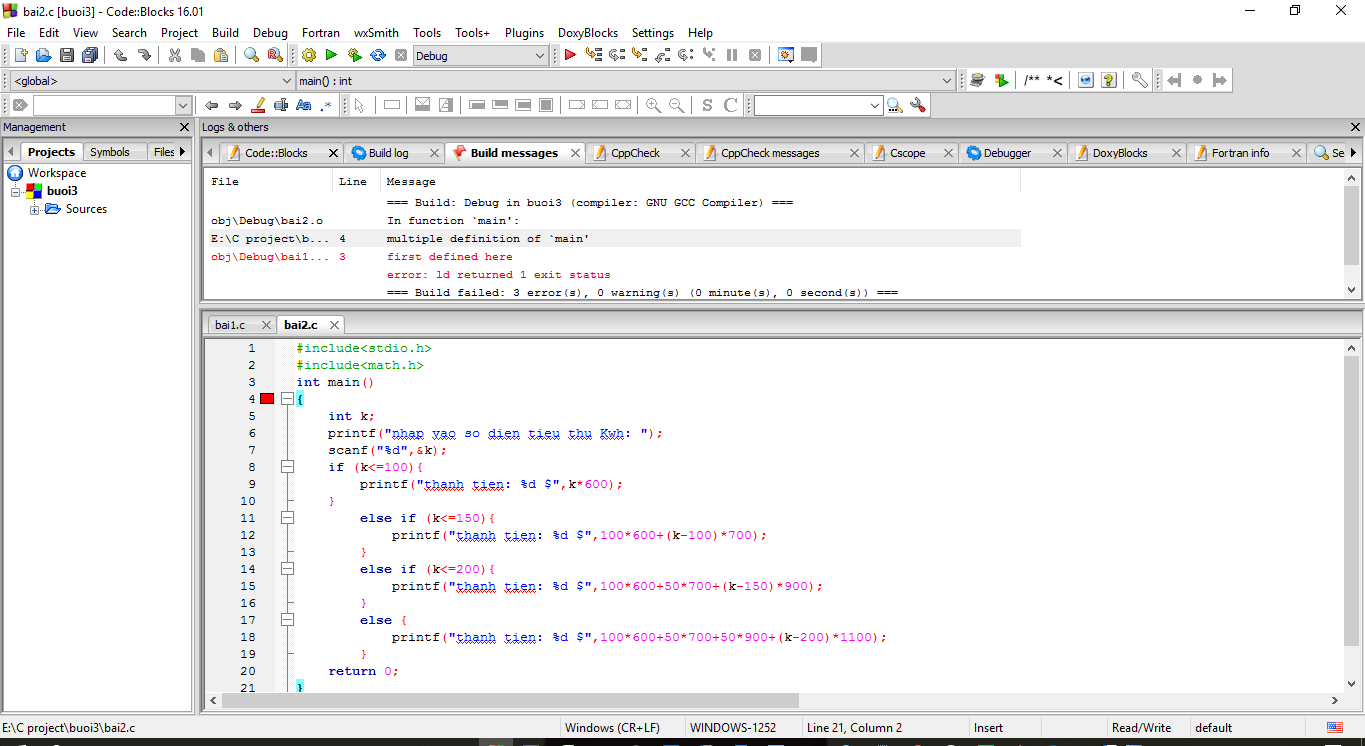Click the Build and run icon
The image size is (1365, 746).
tap(354, 56)
